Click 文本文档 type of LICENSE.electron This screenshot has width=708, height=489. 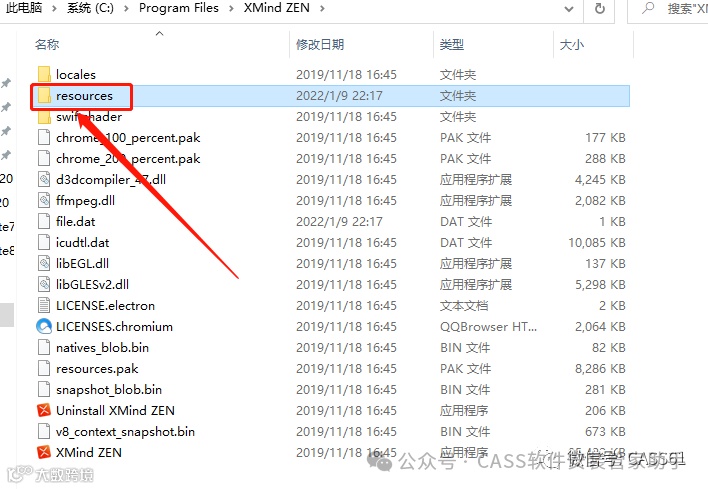coord(464,306)
